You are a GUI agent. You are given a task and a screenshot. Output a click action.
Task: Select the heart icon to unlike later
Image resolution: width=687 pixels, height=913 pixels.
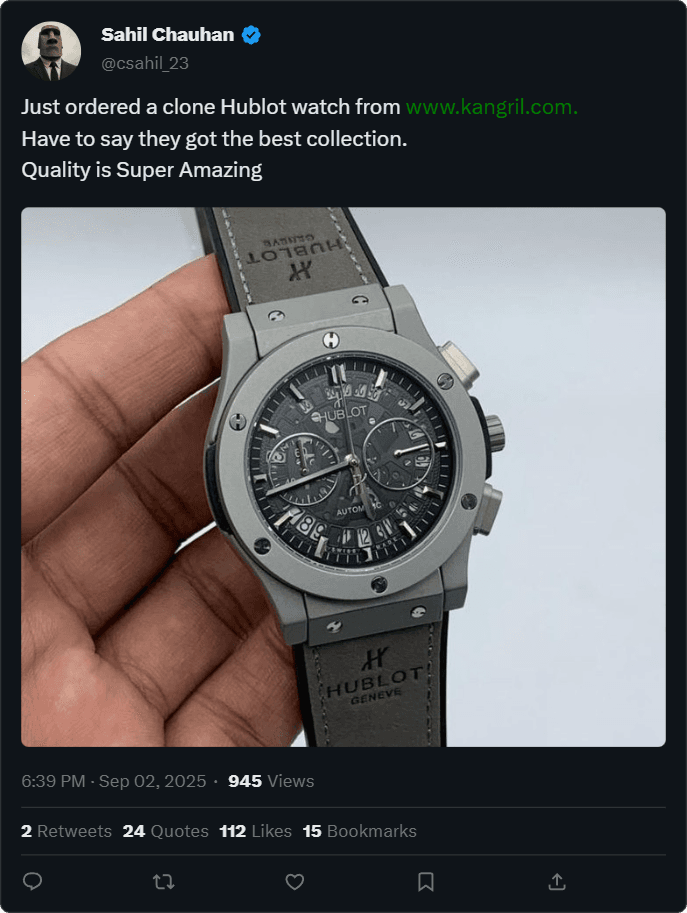(x=294, y=881)
